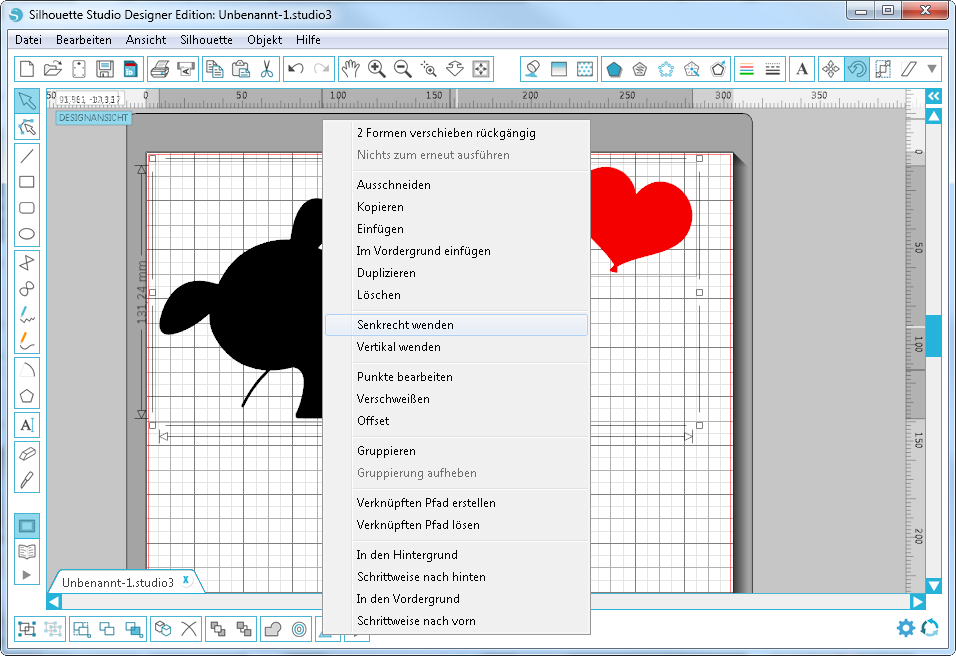The image size is (956, 656).
Task: Collapse side panel with double chevron
Action: pos(933,96)
